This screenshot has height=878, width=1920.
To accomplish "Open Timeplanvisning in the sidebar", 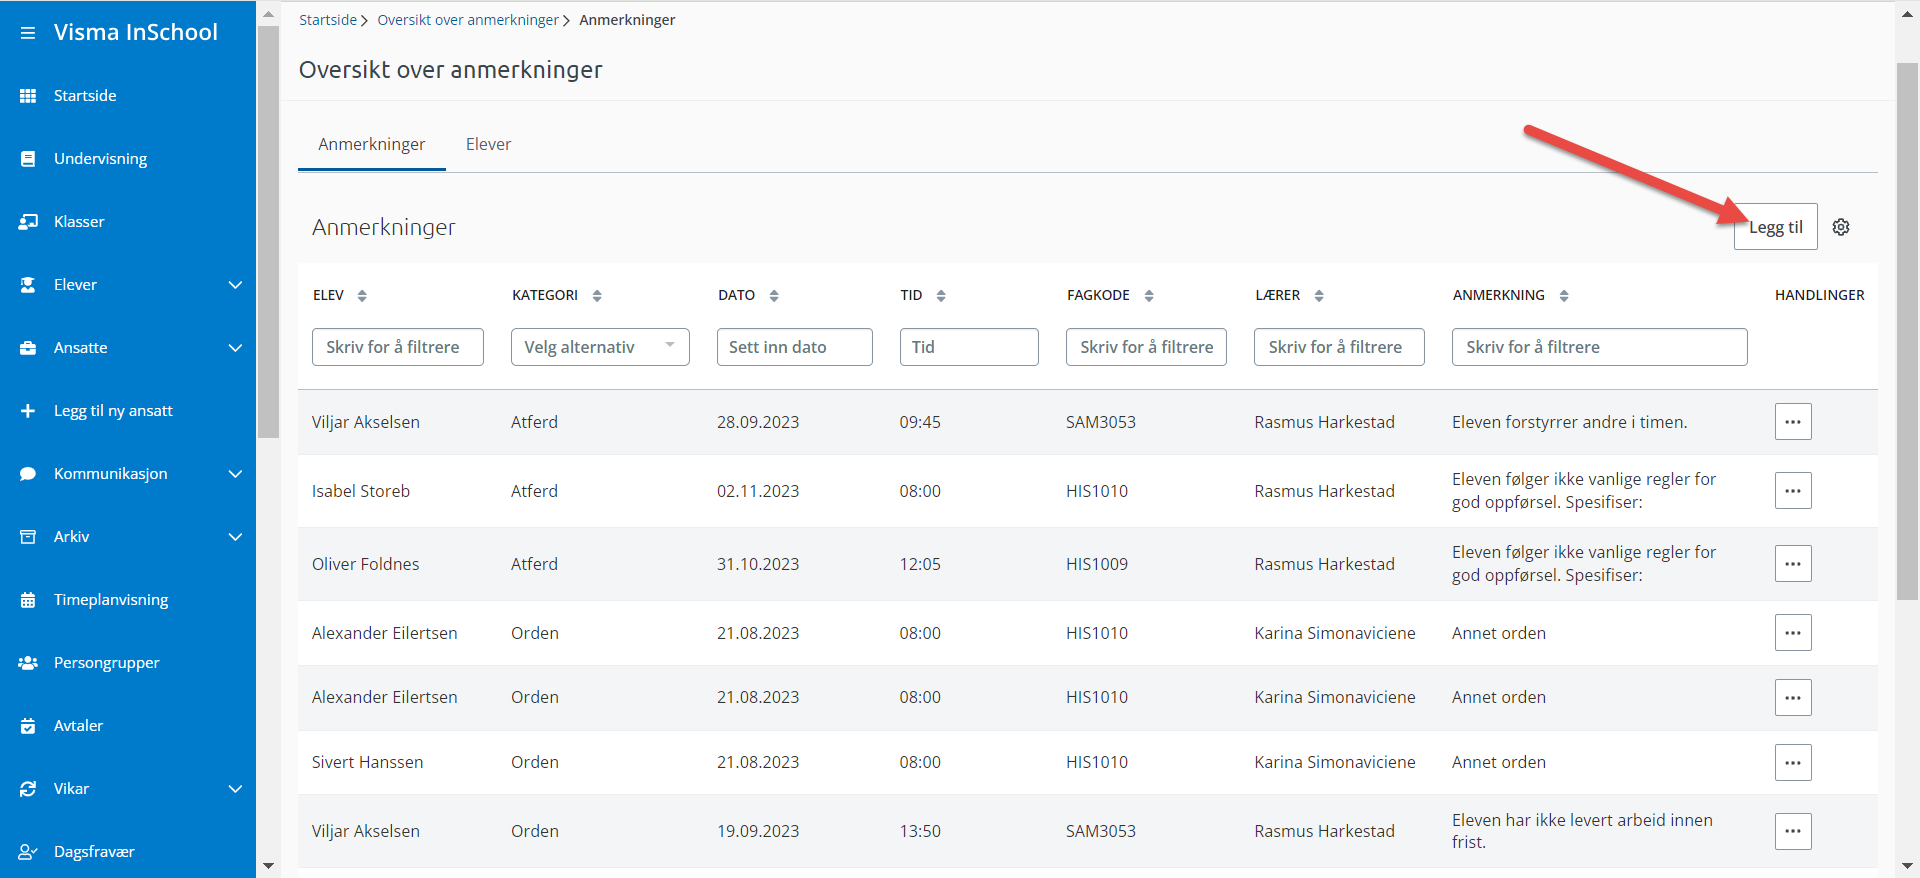I will [x=111, y=600].
